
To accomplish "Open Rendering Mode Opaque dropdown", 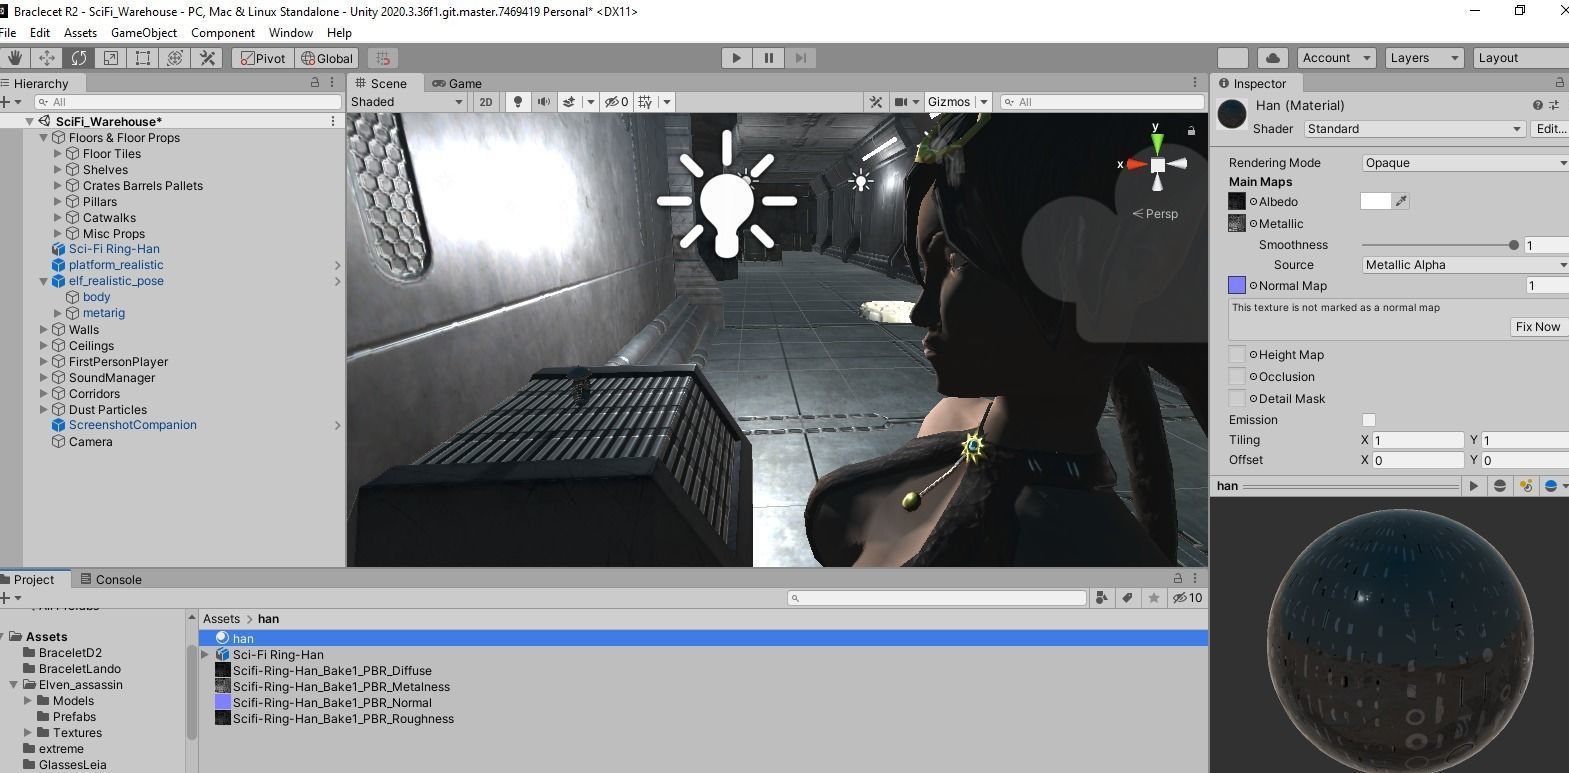I will pos(1465,163).
